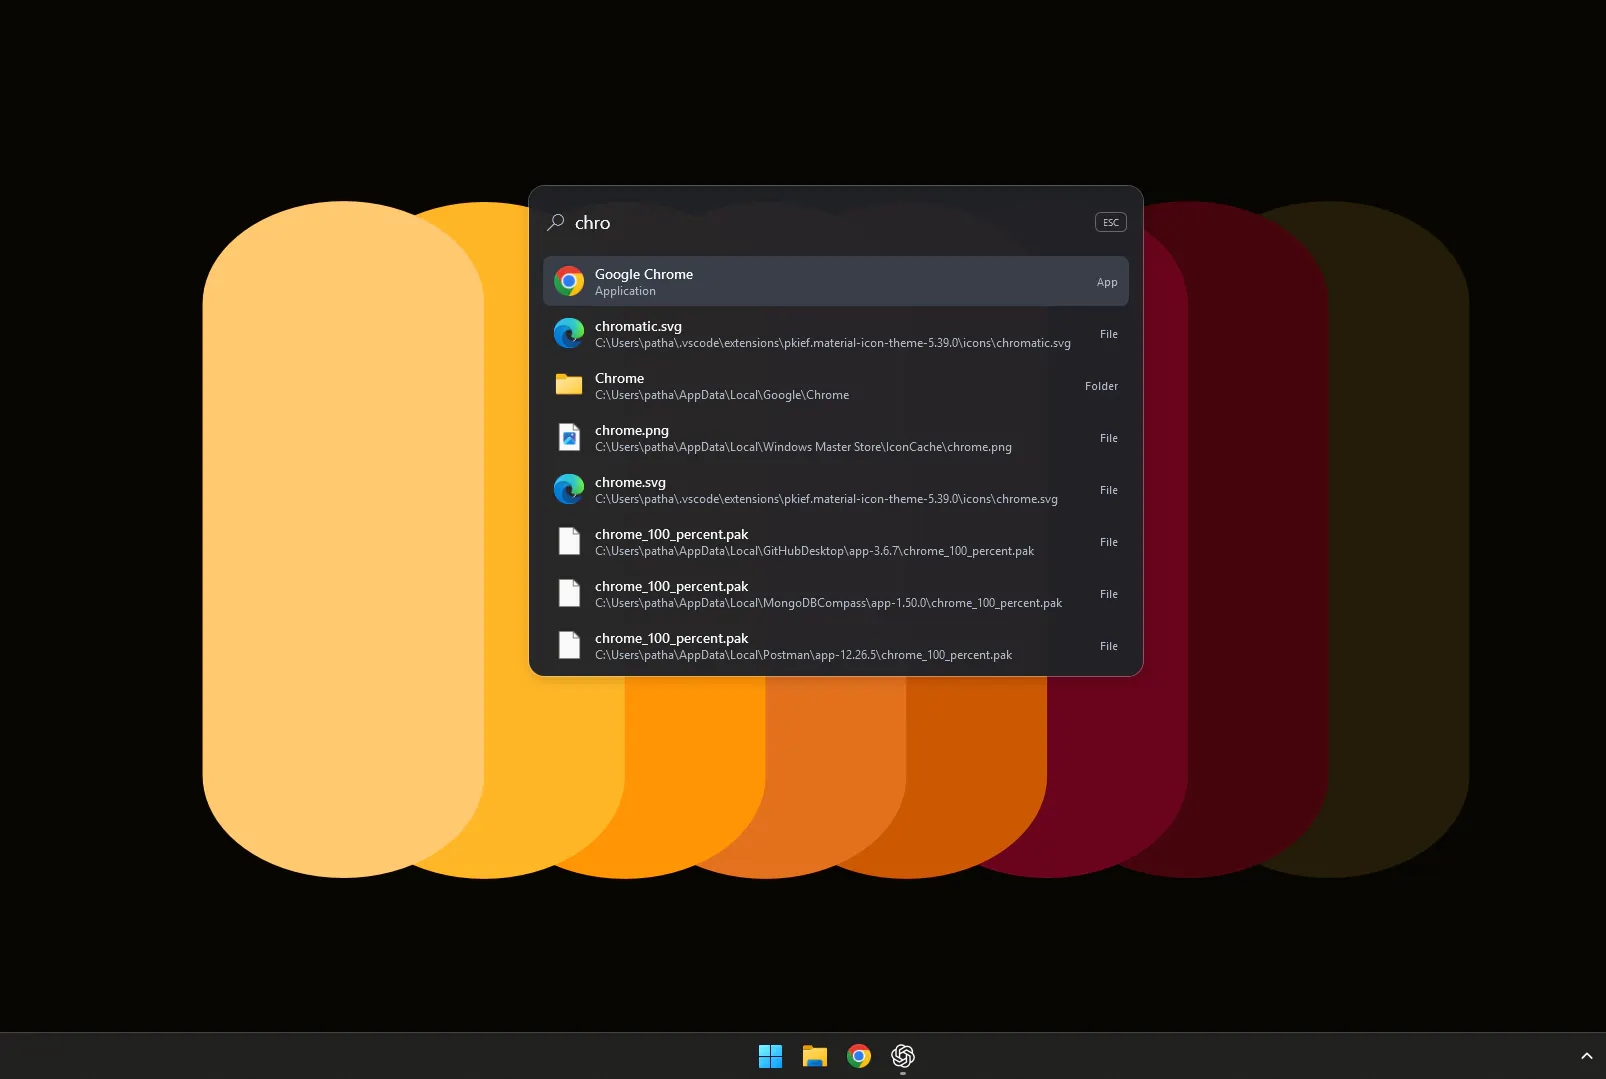Click the path ending in Postman\app-12.26.5\chrome_100_percent.pak
The height and width of the screenshot is (1079, 1606).
coord(803,655)
